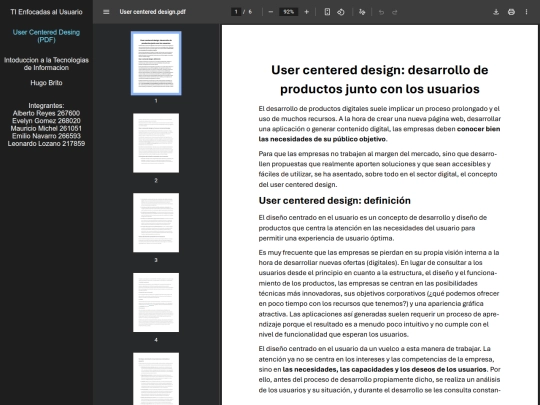Edit the current page number field
This screenshot has width=540, height=405.
236,12
